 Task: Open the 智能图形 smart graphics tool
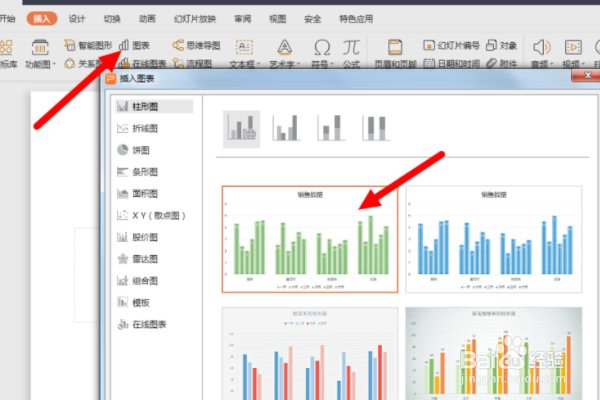click(88, 46)
